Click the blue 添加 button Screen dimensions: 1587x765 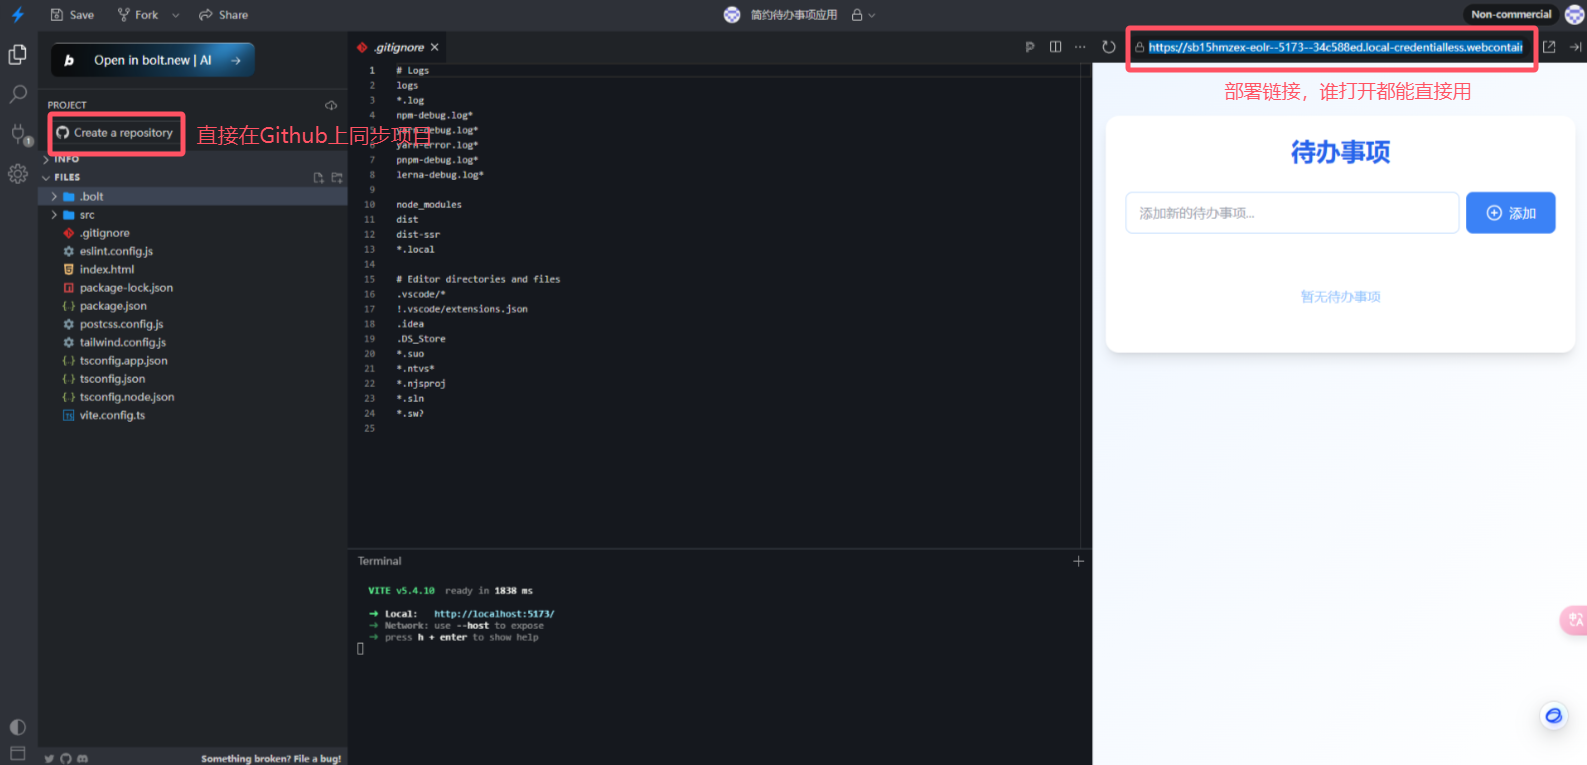pos(1510,213)
